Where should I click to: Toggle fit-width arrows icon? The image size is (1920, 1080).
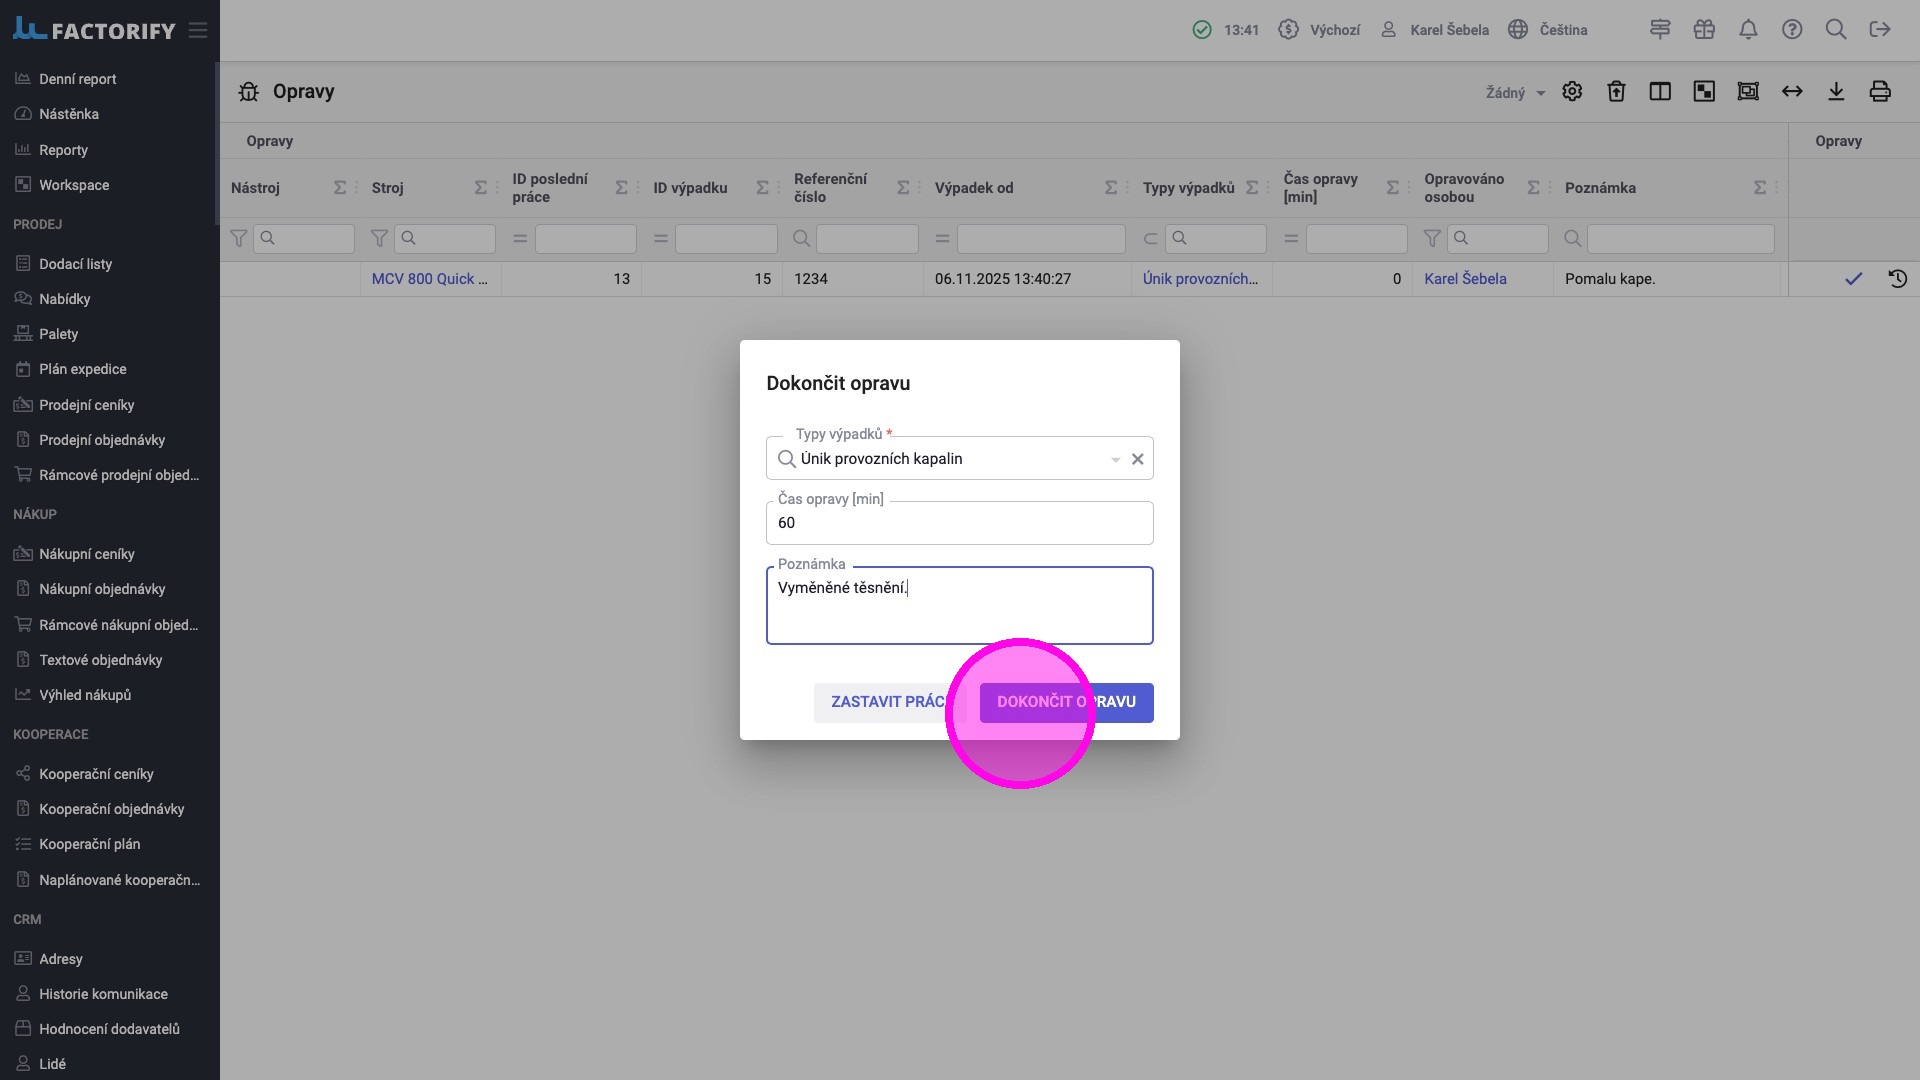(1792, 92)
